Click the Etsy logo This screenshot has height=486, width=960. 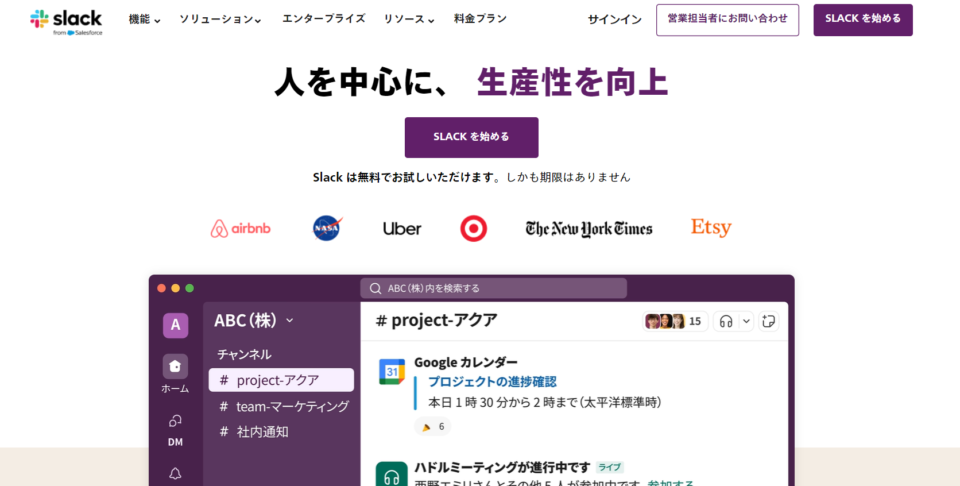pos(711,228)
